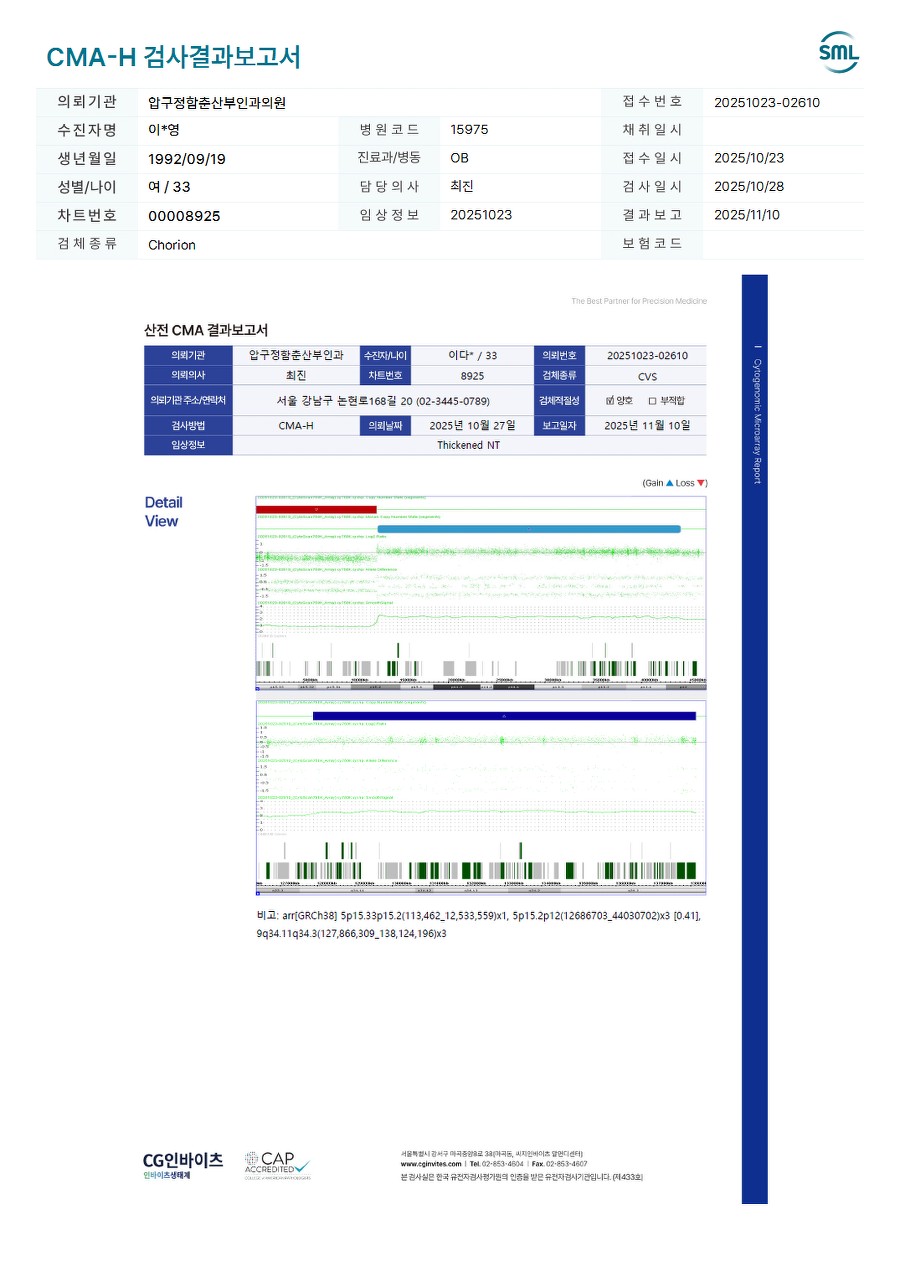Click the 검사일시 date 2025/10/28
Screen dimensions: 900x1271
(749, 187)
